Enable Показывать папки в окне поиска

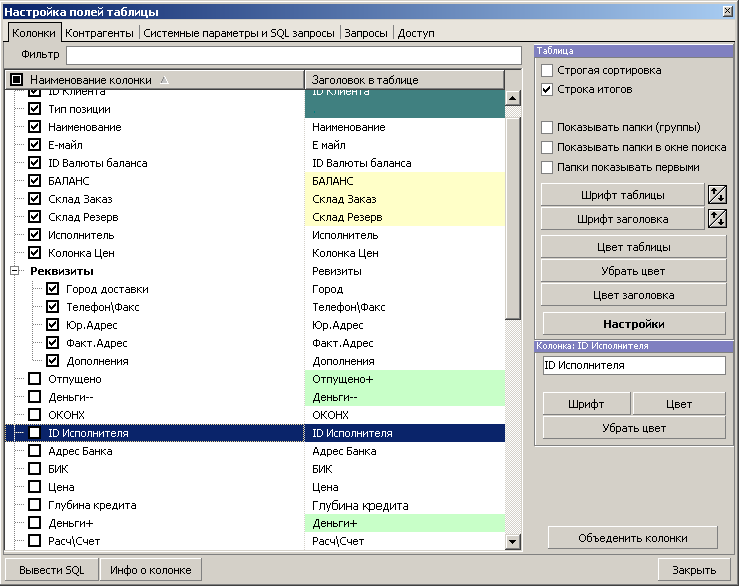[547, 148]
